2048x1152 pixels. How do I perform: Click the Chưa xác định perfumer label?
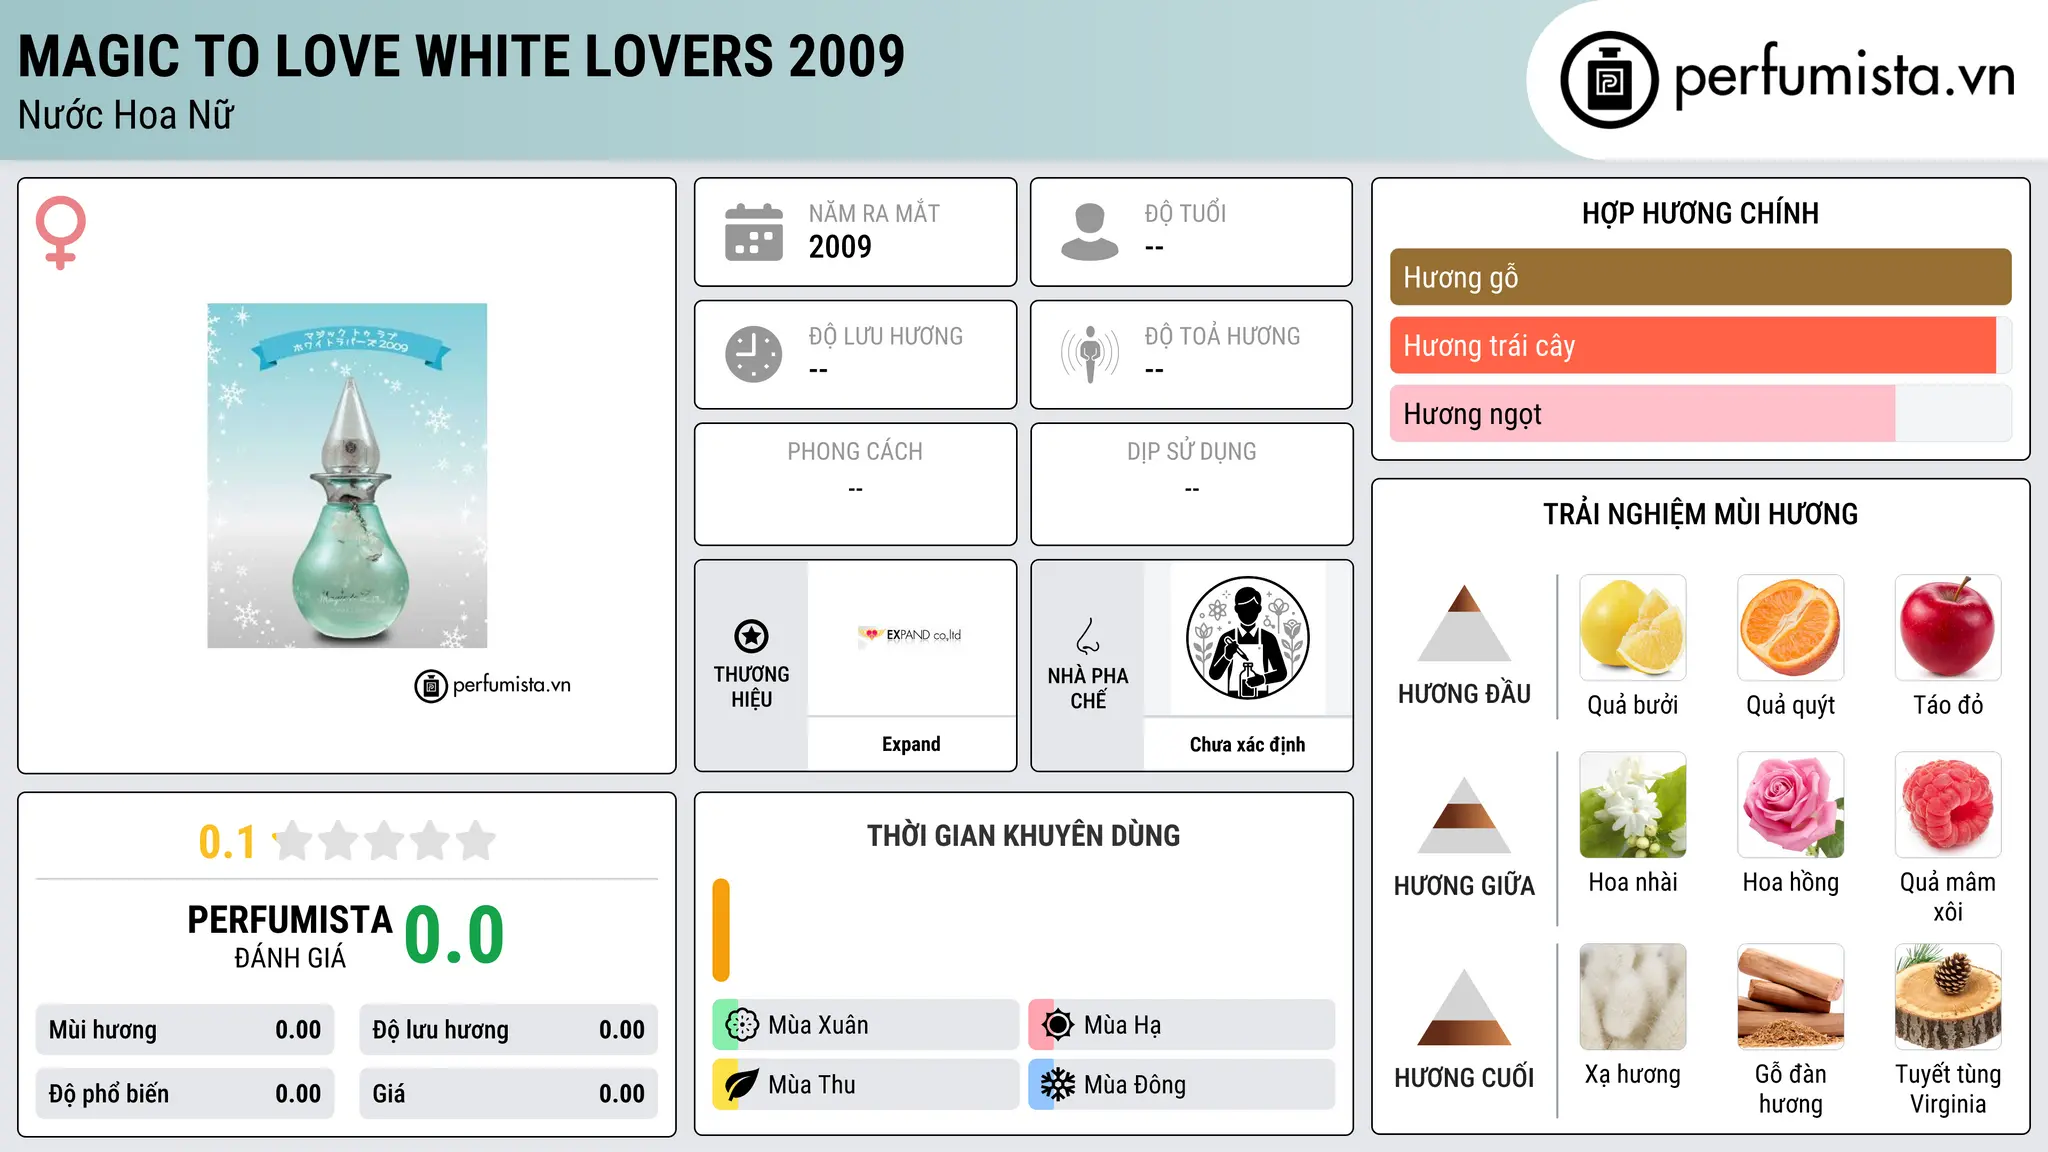pyautogui.click(x=1247, y=744)
